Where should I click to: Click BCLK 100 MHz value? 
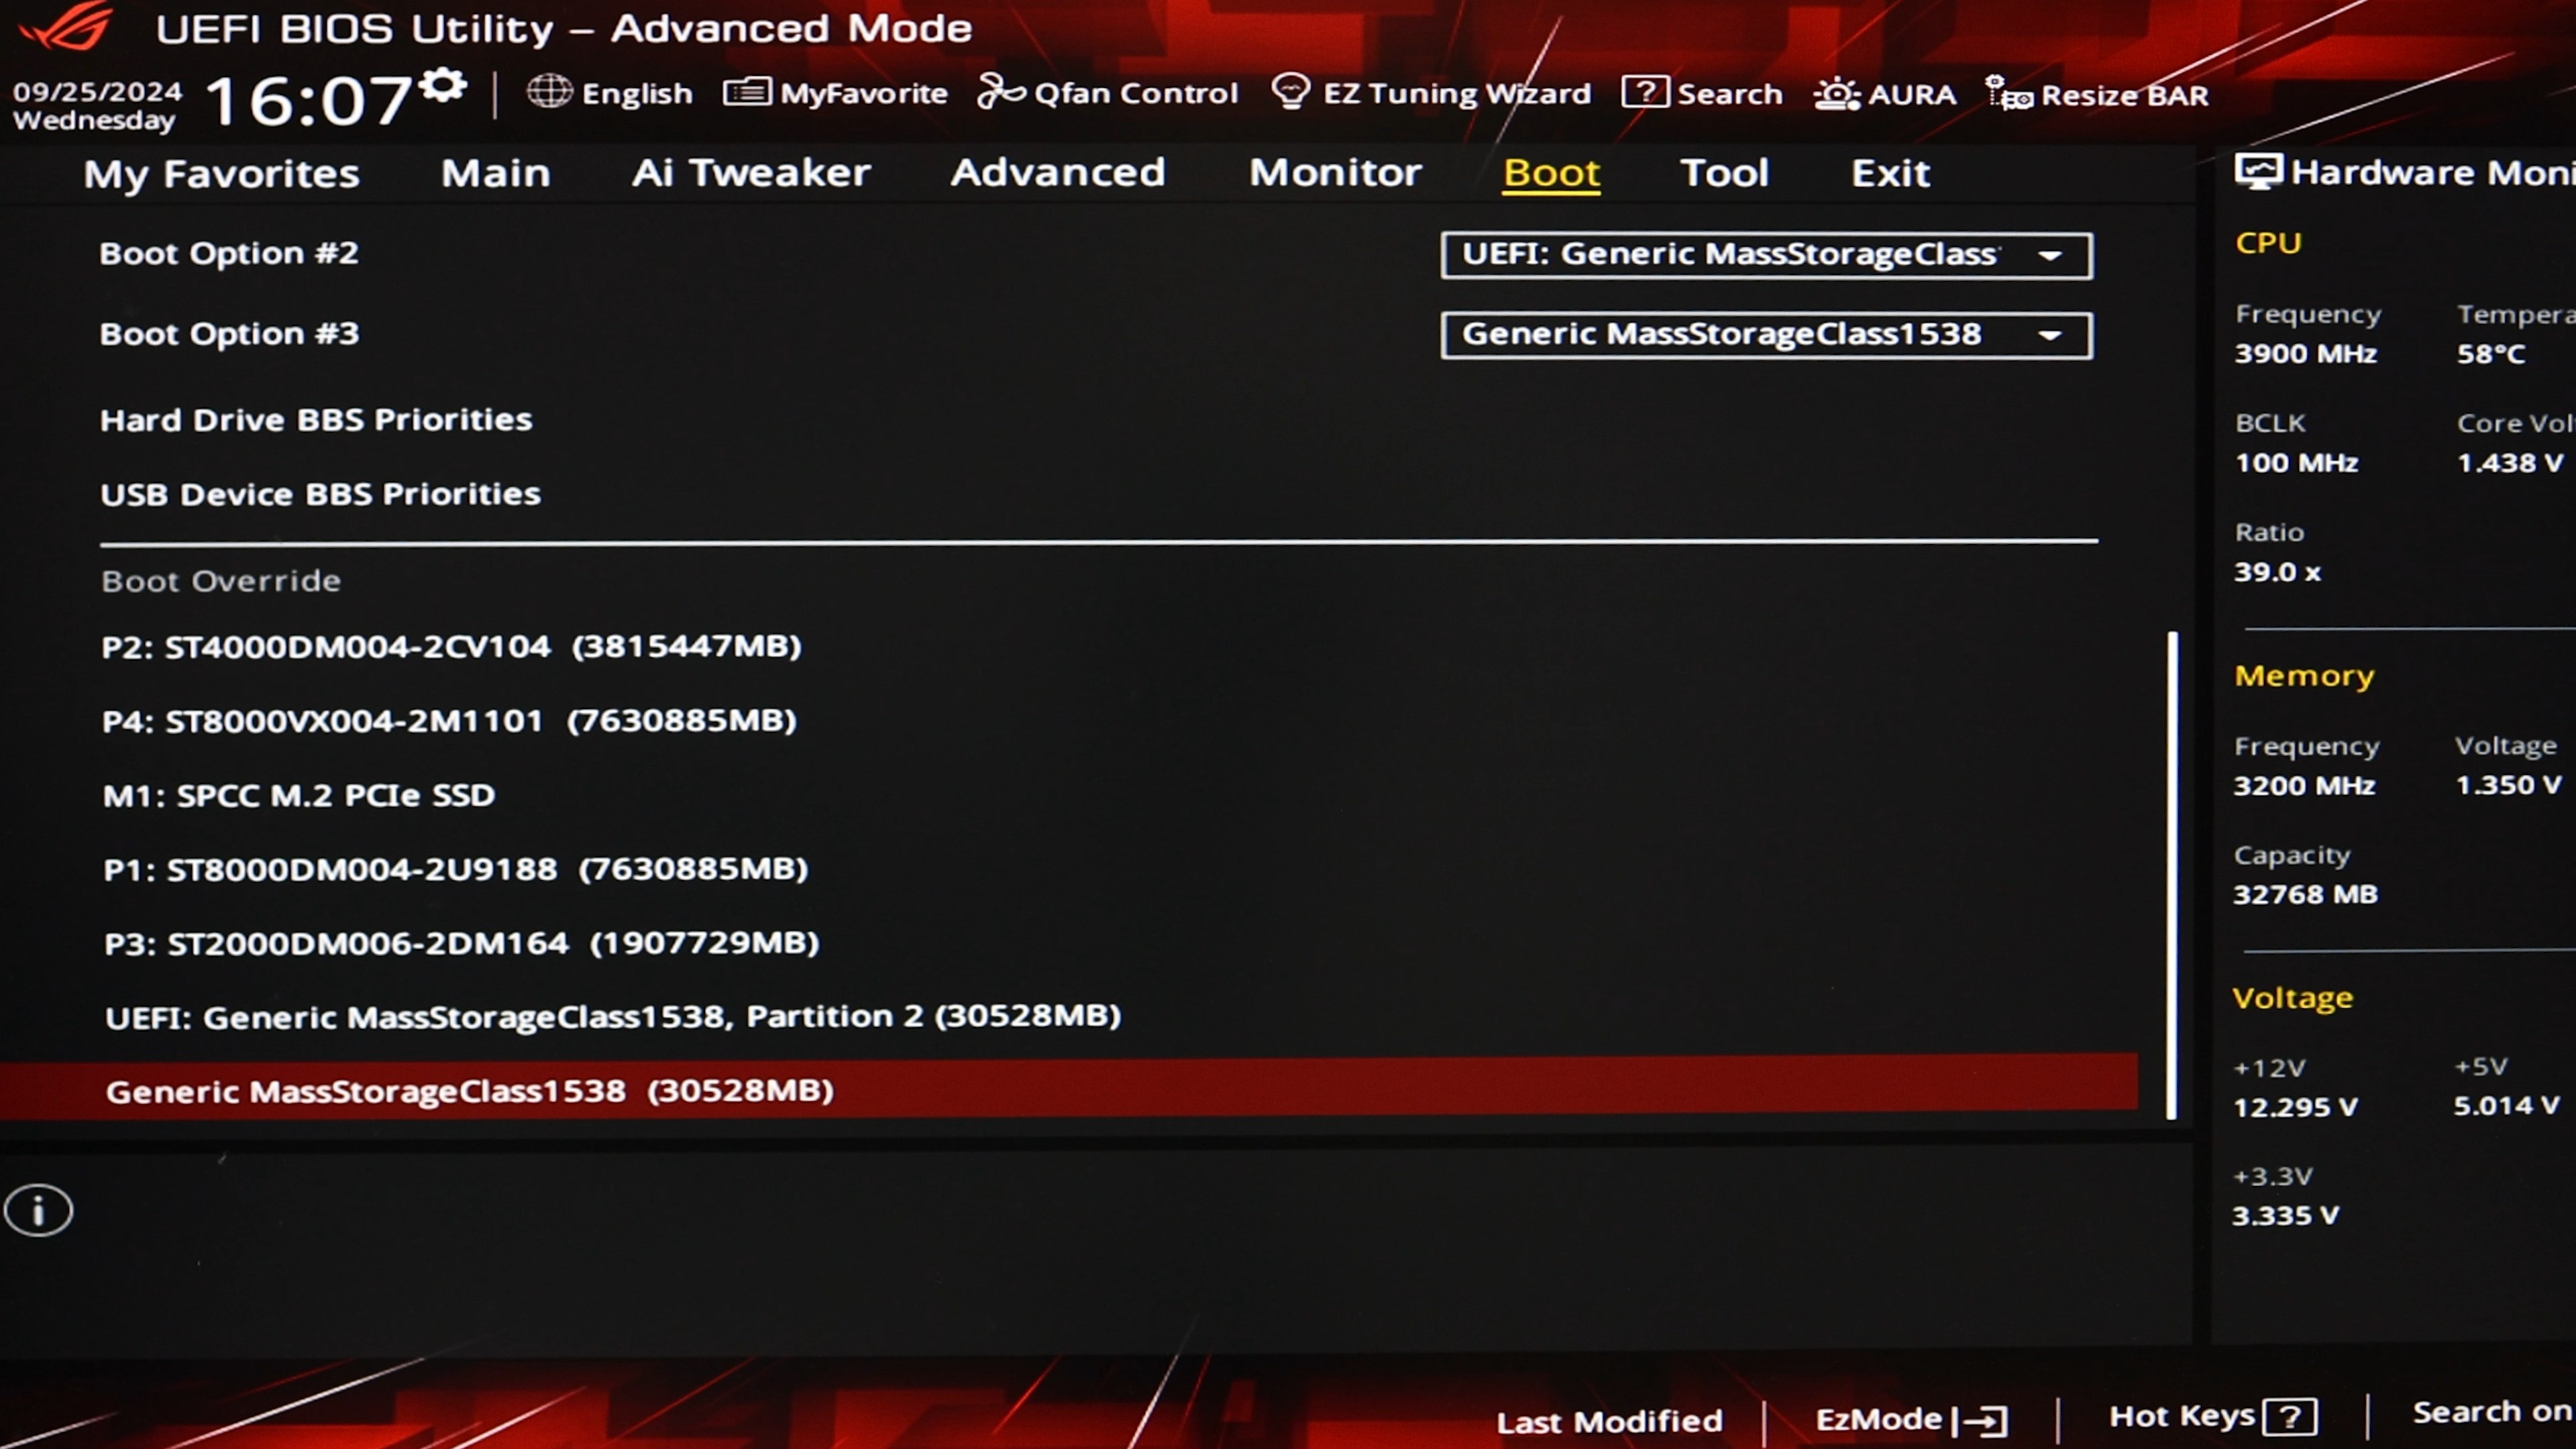click(x=2296, y=463)
